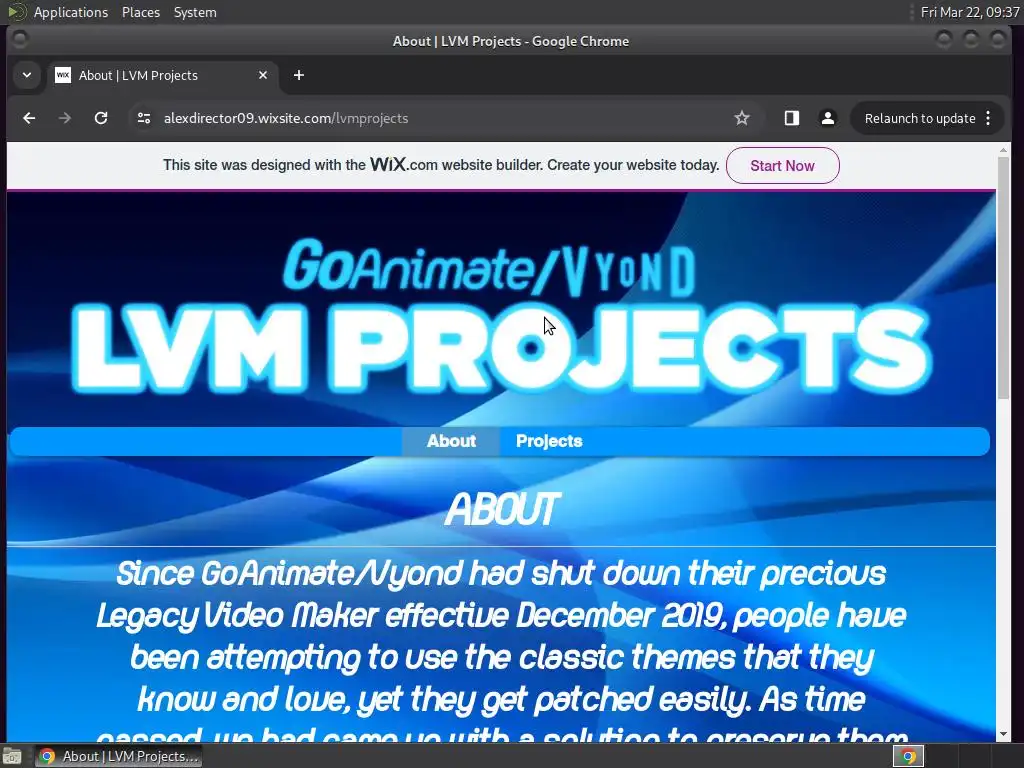The width and height of the screenshot is (1024, 768).
Task: Click the window menu button at title bar left
Action: (x=20, y=40)
